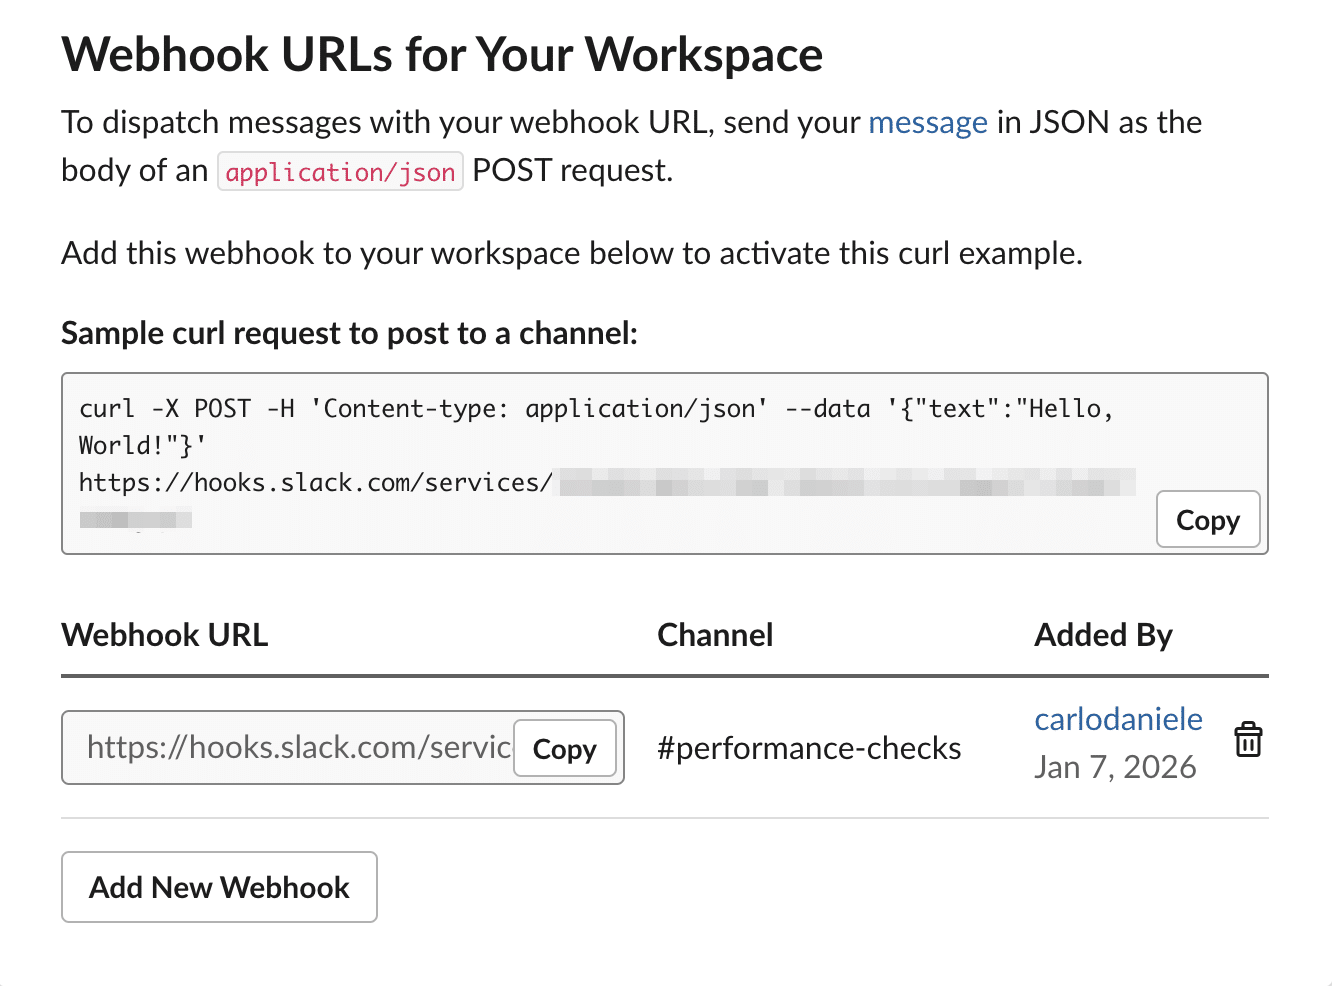1332x986 pixels.
Task: Delete the webhook using the trash icon
Action: 1248,740
